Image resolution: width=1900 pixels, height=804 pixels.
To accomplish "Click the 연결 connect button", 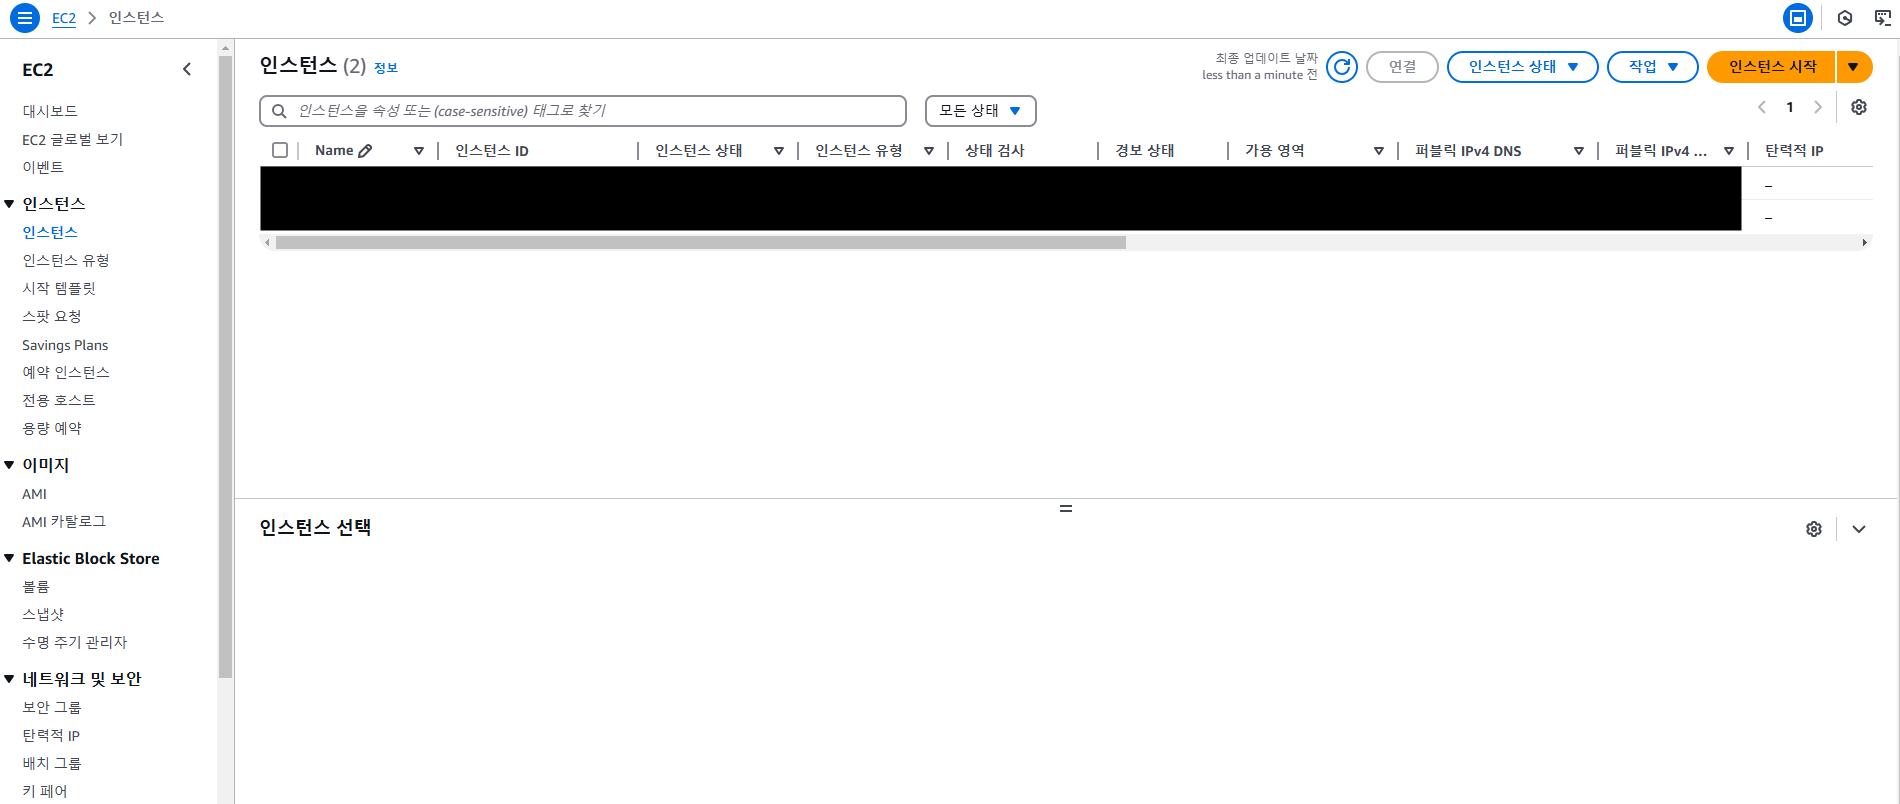I will click(x=1402, y=67).
